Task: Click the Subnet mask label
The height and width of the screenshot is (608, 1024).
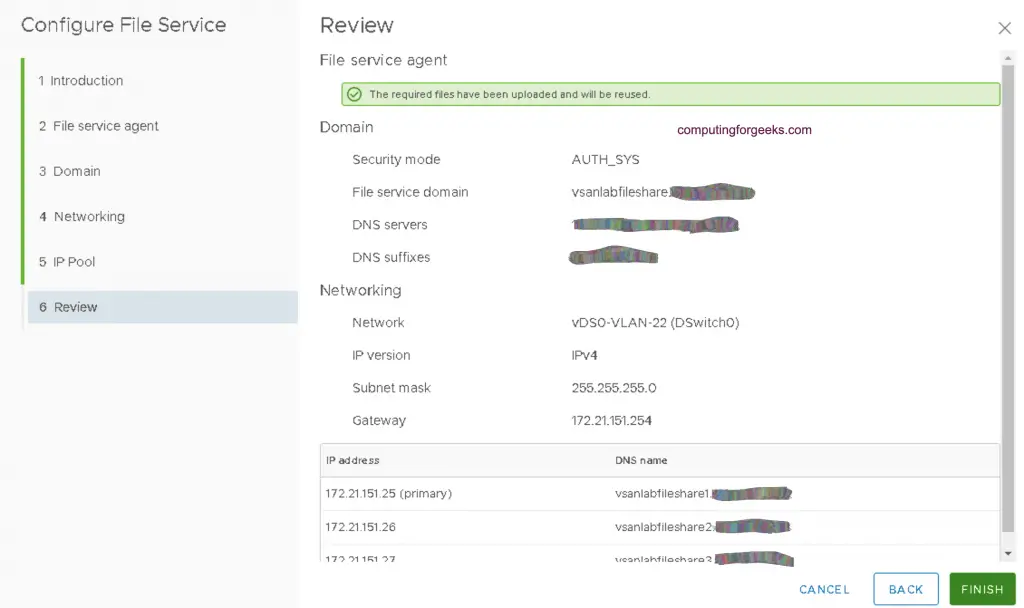Action: coord(391,388)
